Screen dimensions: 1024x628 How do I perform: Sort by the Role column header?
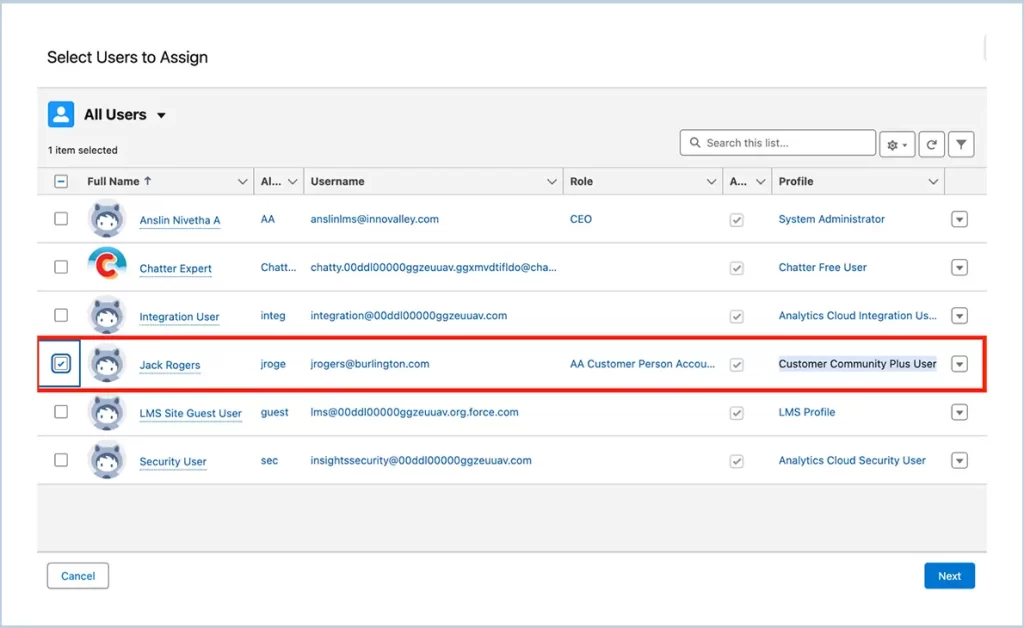click(581, 181)
